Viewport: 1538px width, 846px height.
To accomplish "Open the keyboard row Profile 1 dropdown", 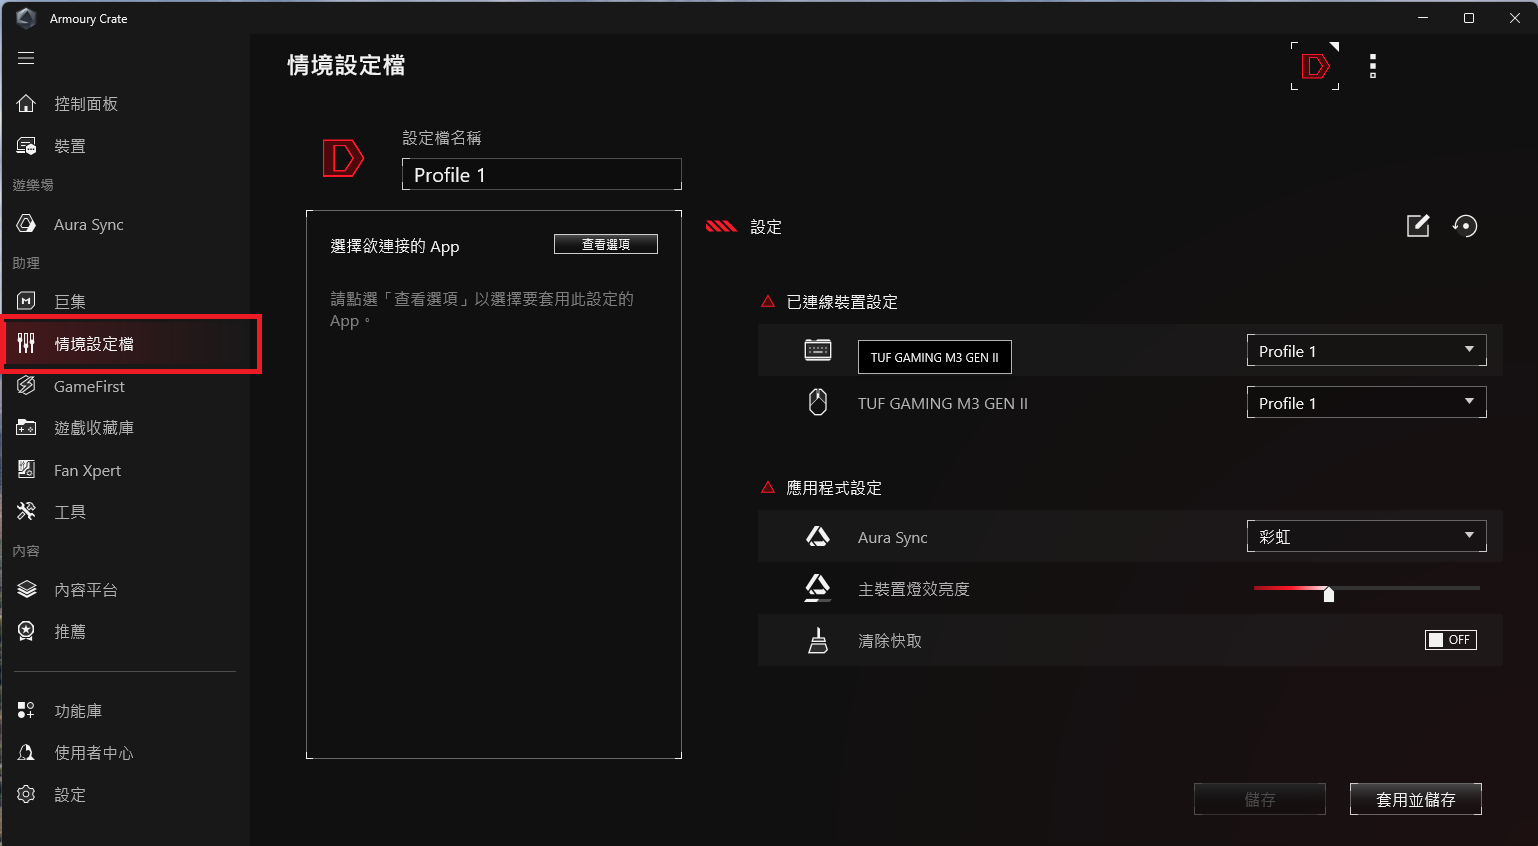I will (x=1366, y=351).
